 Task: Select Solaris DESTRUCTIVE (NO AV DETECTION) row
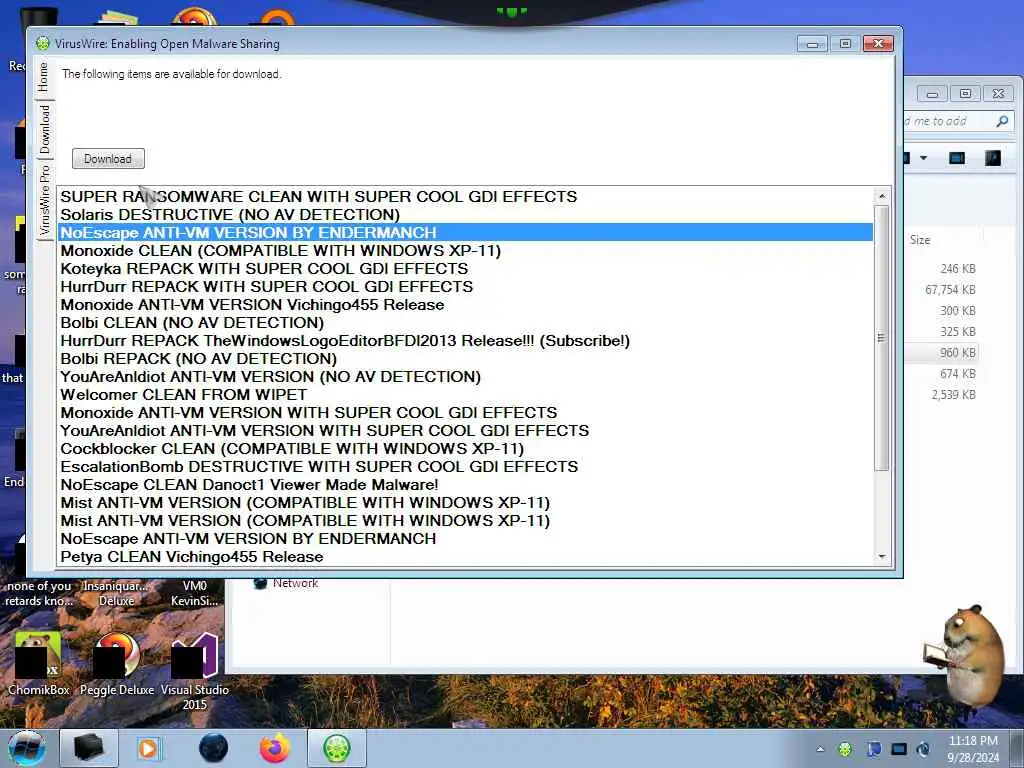465,215
